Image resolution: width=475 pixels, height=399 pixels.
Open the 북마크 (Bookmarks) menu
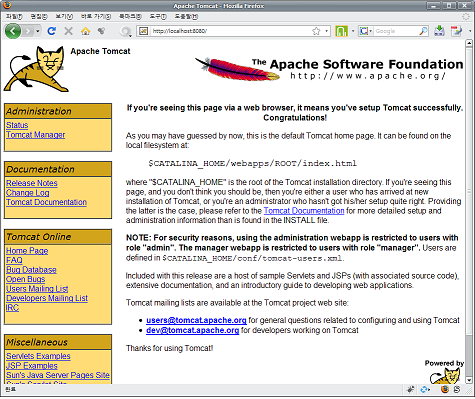pos(130,16)
